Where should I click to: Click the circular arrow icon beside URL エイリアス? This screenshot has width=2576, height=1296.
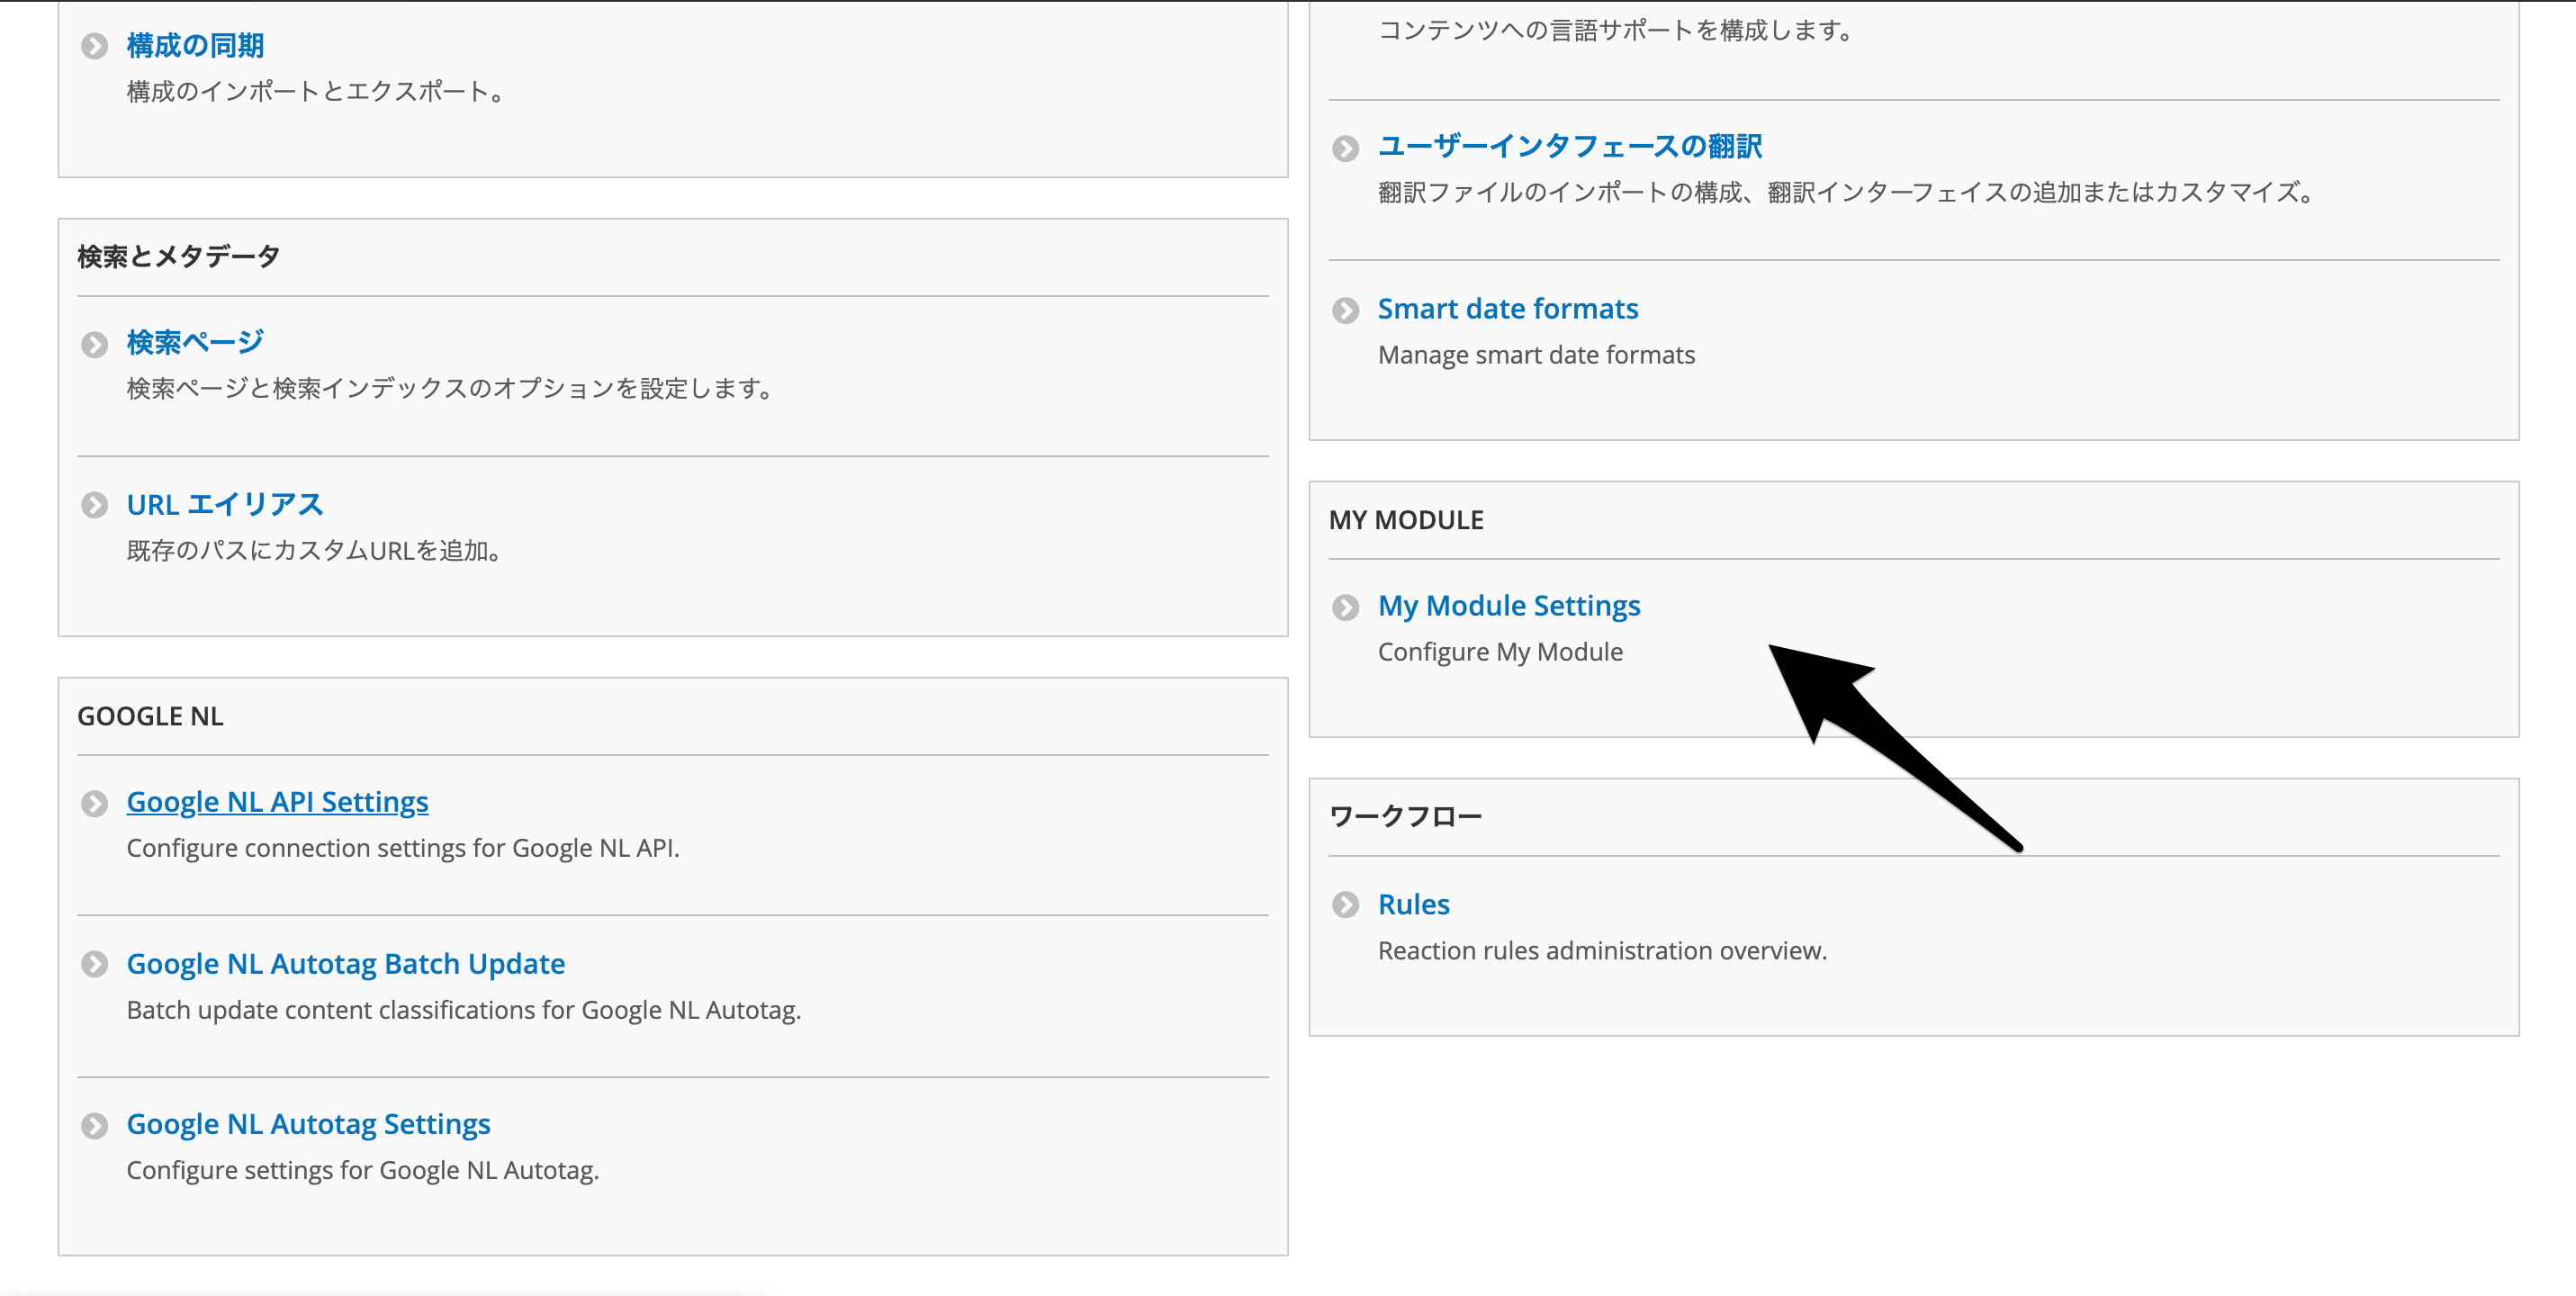(96, 506)
